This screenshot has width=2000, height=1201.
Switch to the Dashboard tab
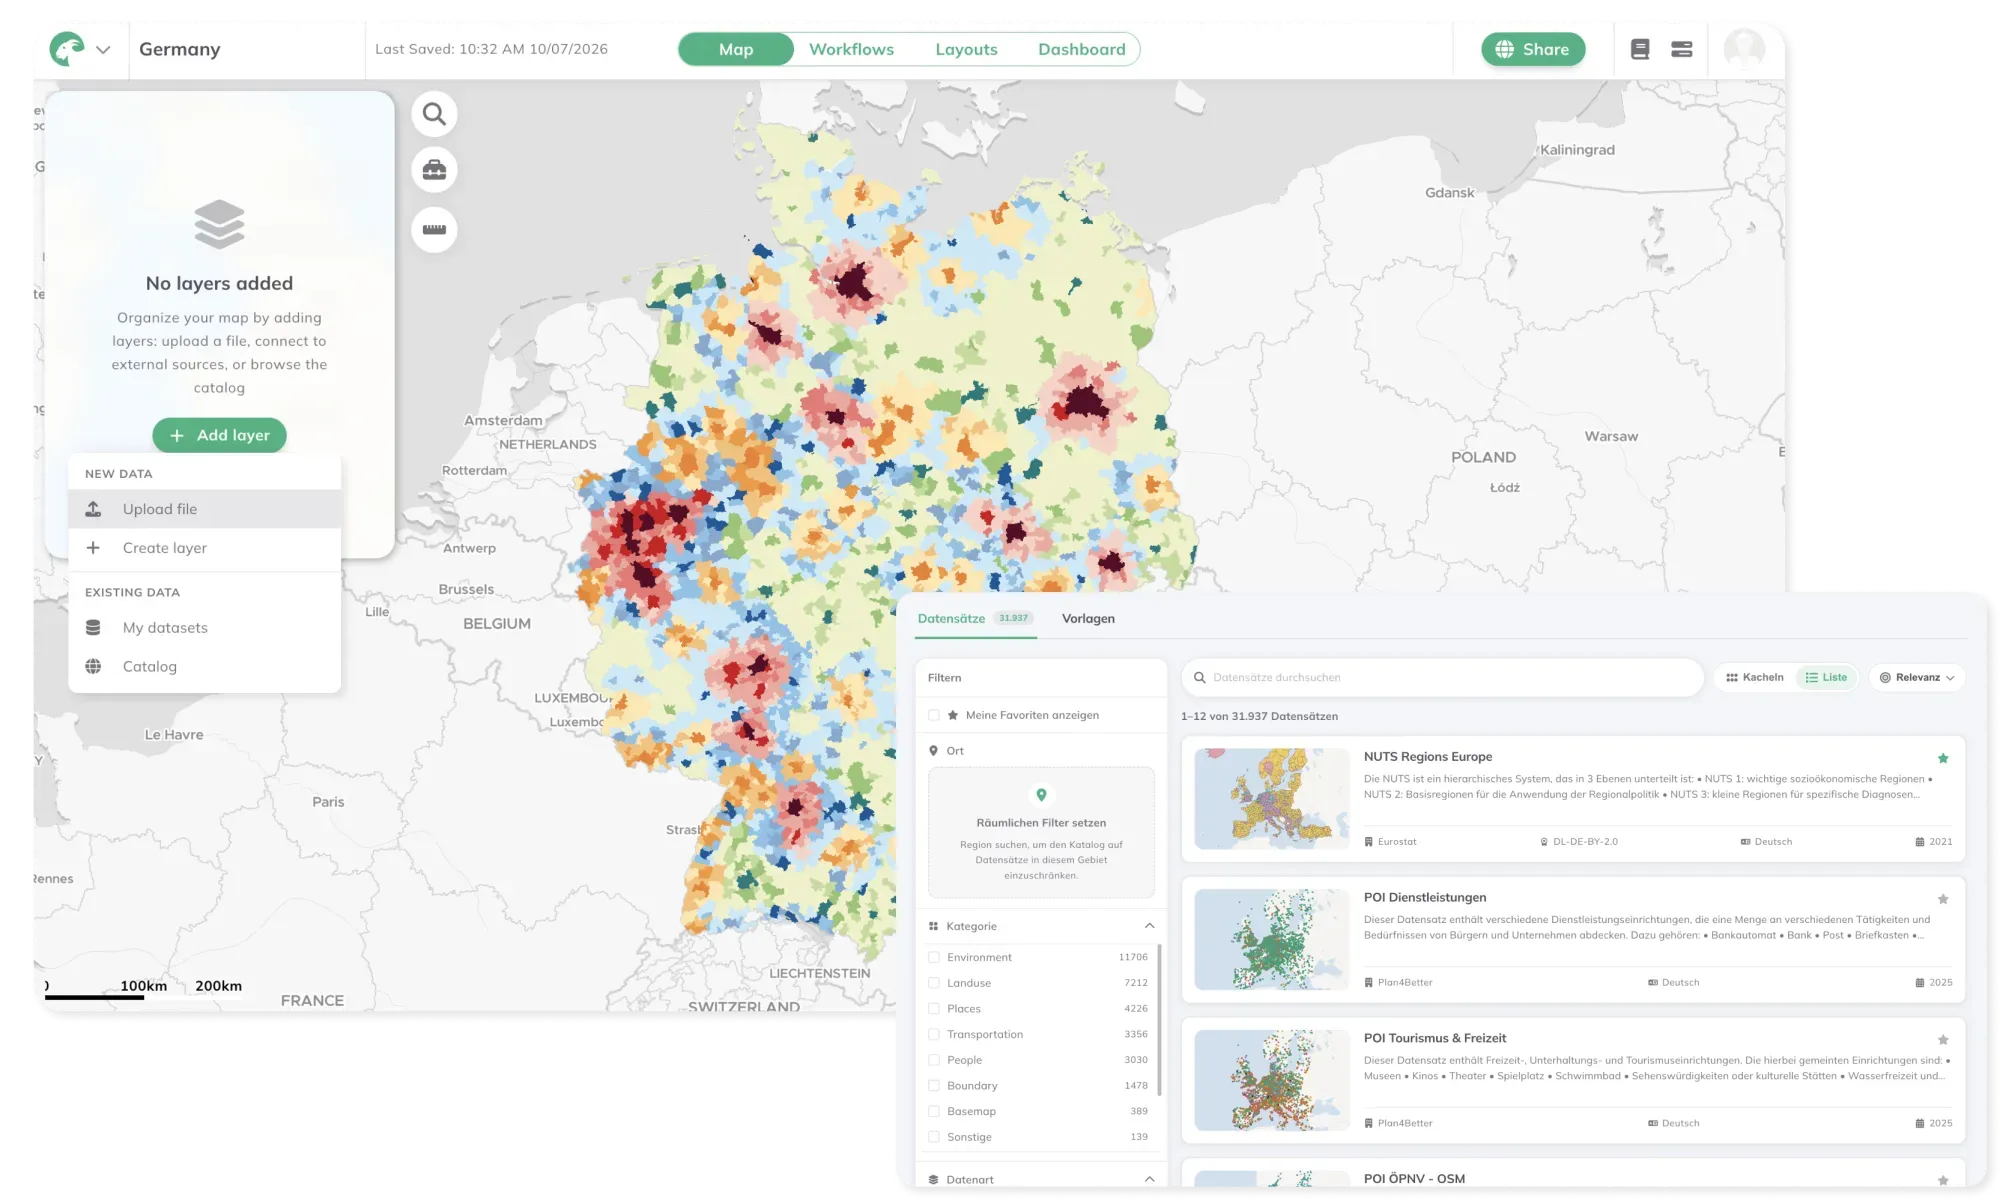[1082, 49]
